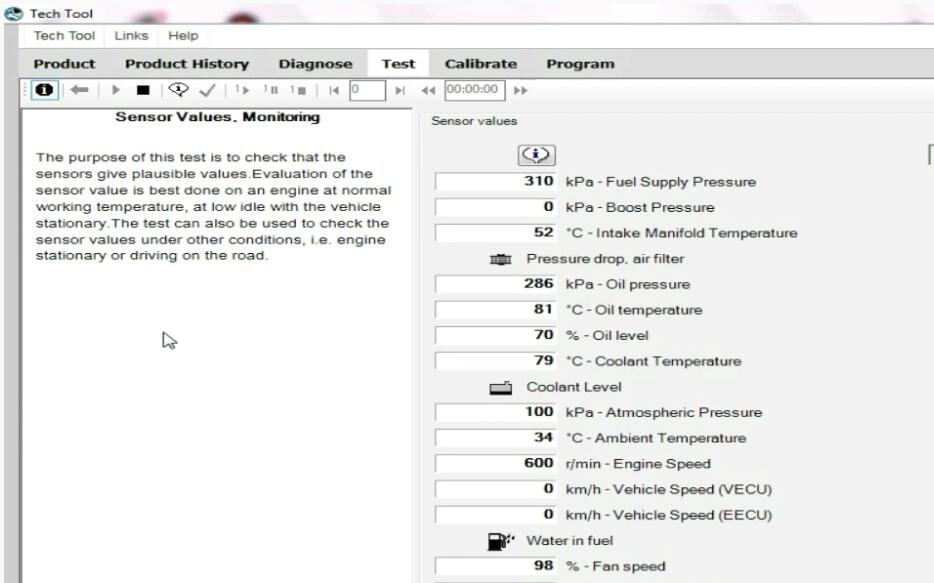
Task: Click the '°C - Intake Manifold Temperature' label
Action: point(681,233)
